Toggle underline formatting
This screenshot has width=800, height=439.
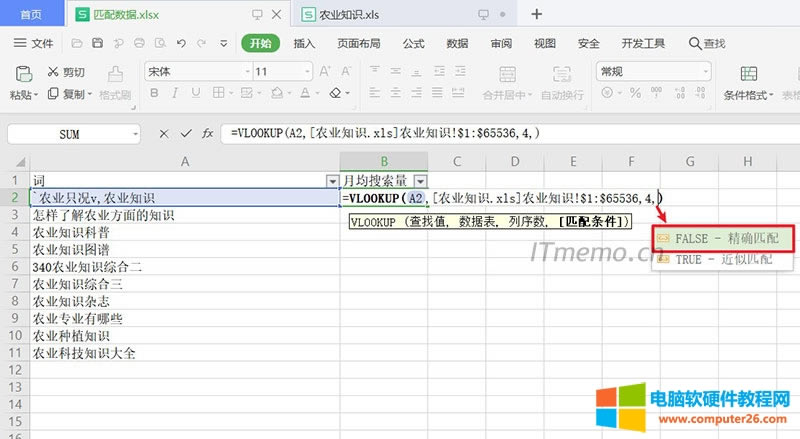(x=195, y=93)
